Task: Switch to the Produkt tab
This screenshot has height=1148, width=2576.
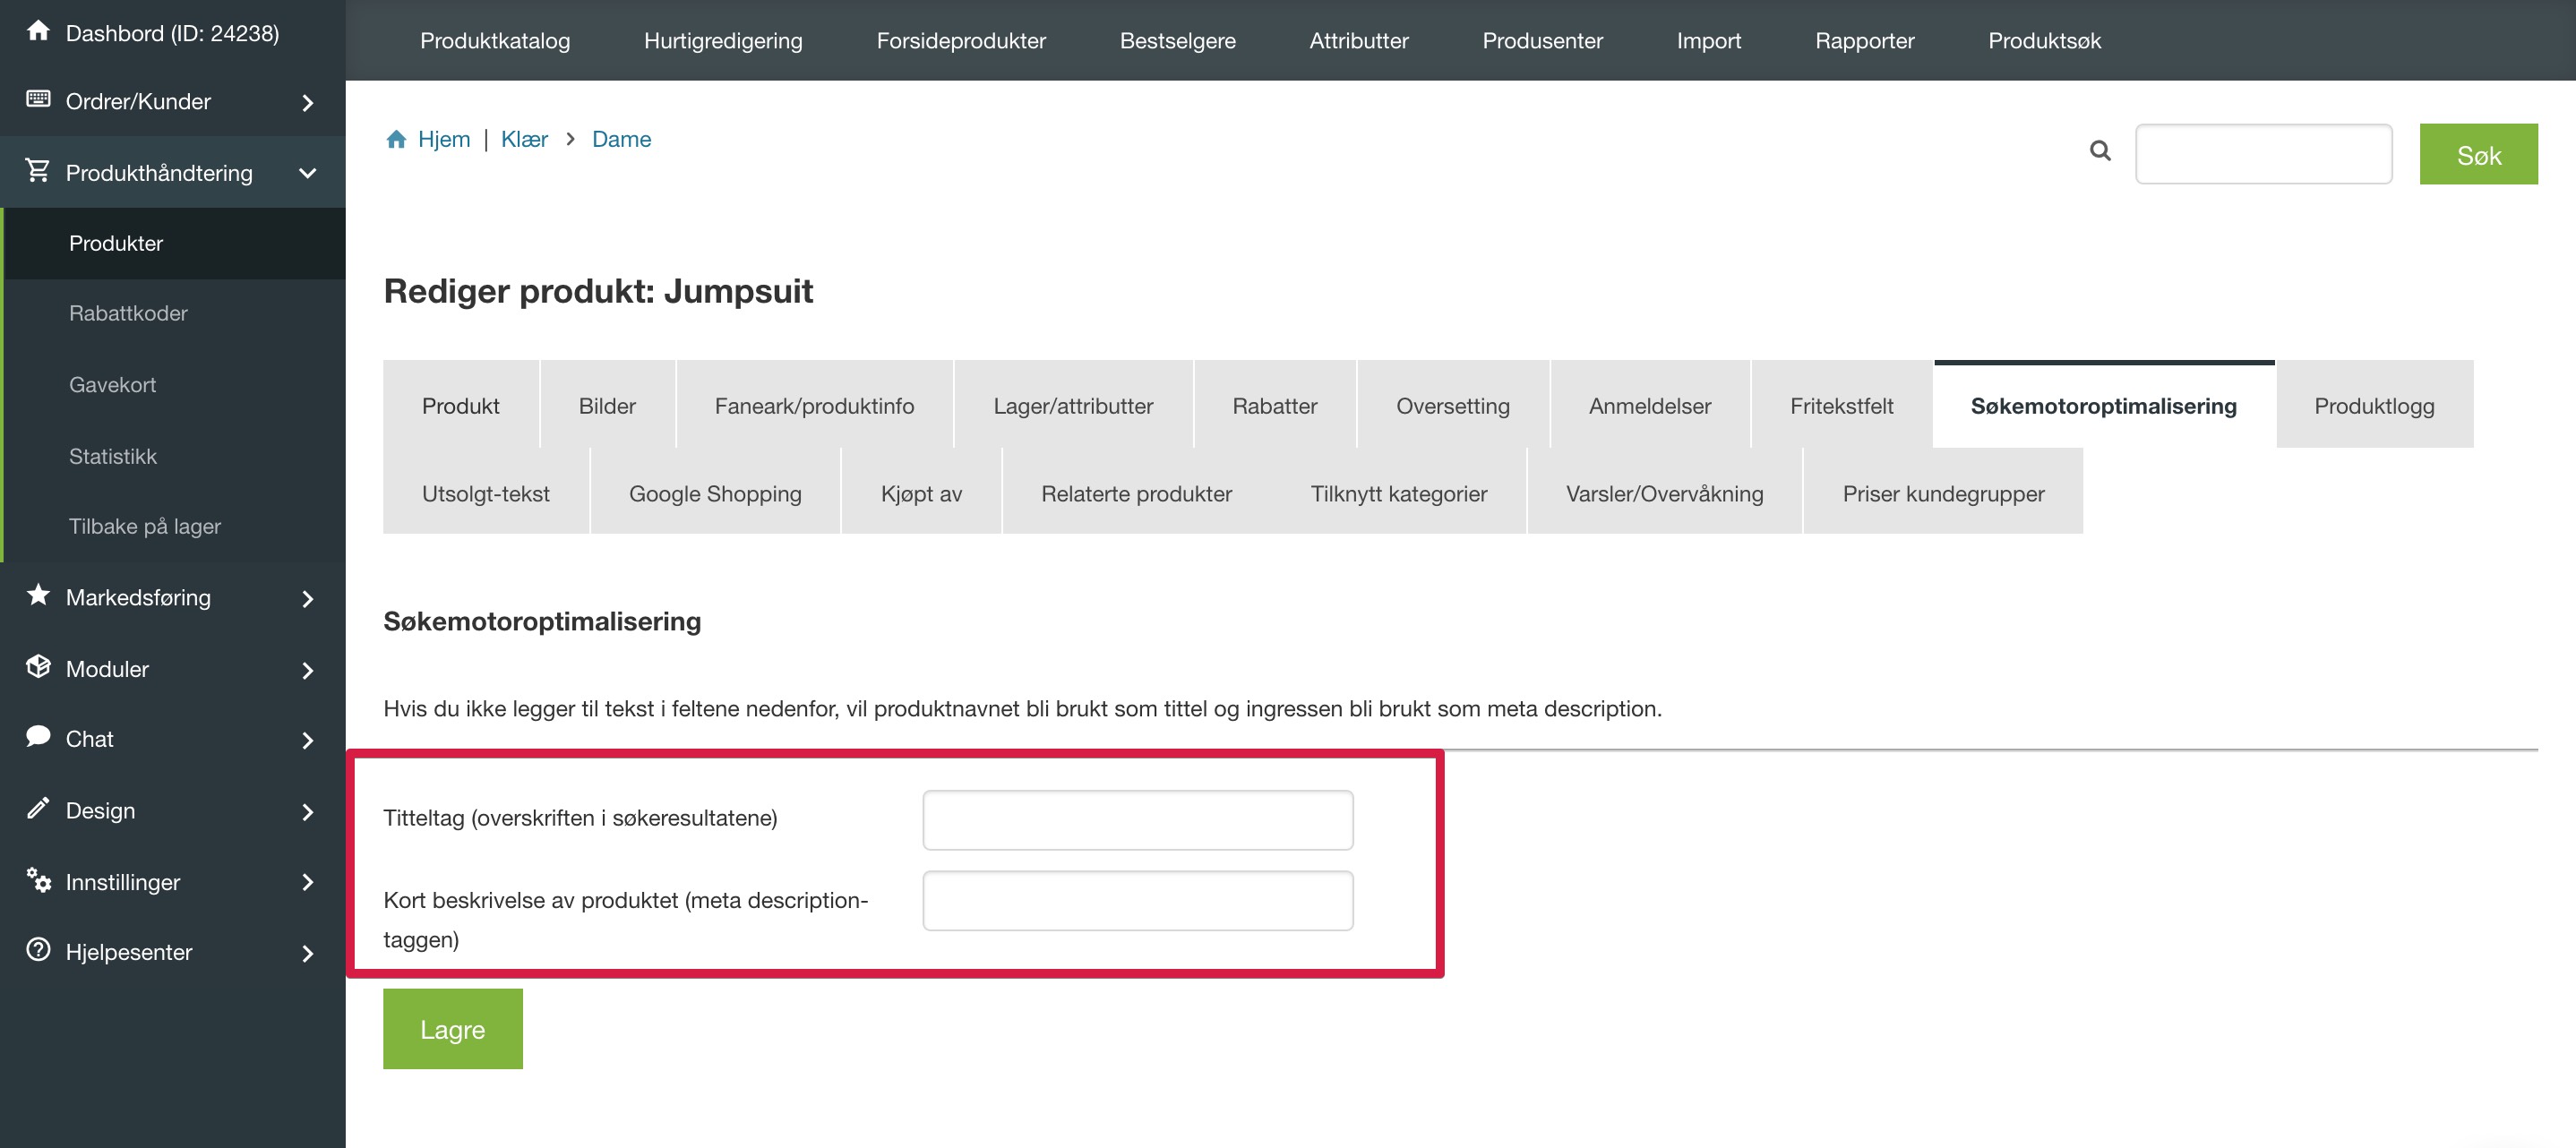Action: [461, 405]
